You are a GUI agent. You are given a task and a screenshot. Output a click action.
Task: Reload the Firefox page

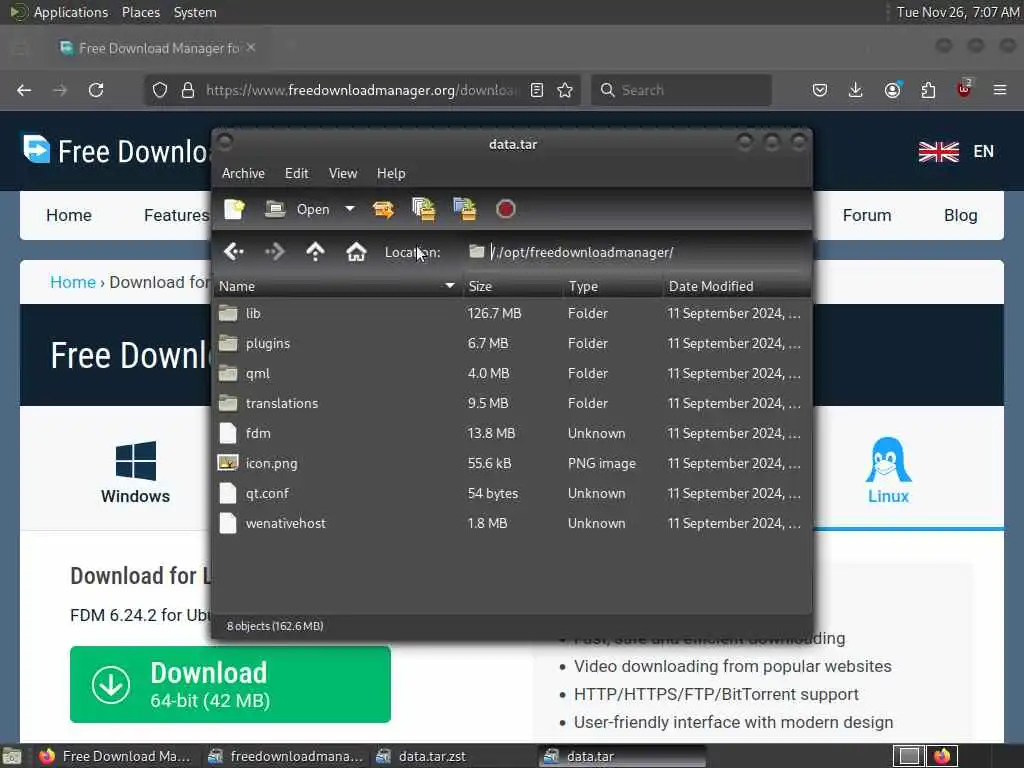coord(96,90)
